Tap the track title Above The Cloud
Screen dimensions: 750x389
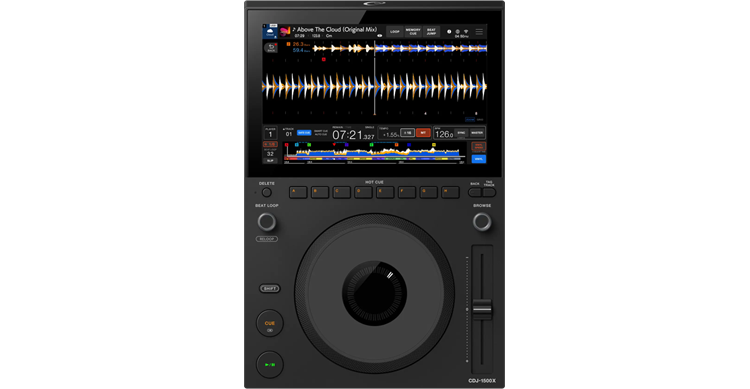(x=337, y=29)
